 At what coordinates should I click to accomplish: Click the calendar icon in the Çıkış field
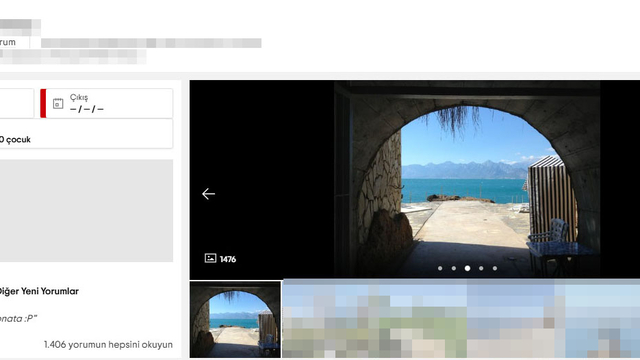tap(58, 104)
